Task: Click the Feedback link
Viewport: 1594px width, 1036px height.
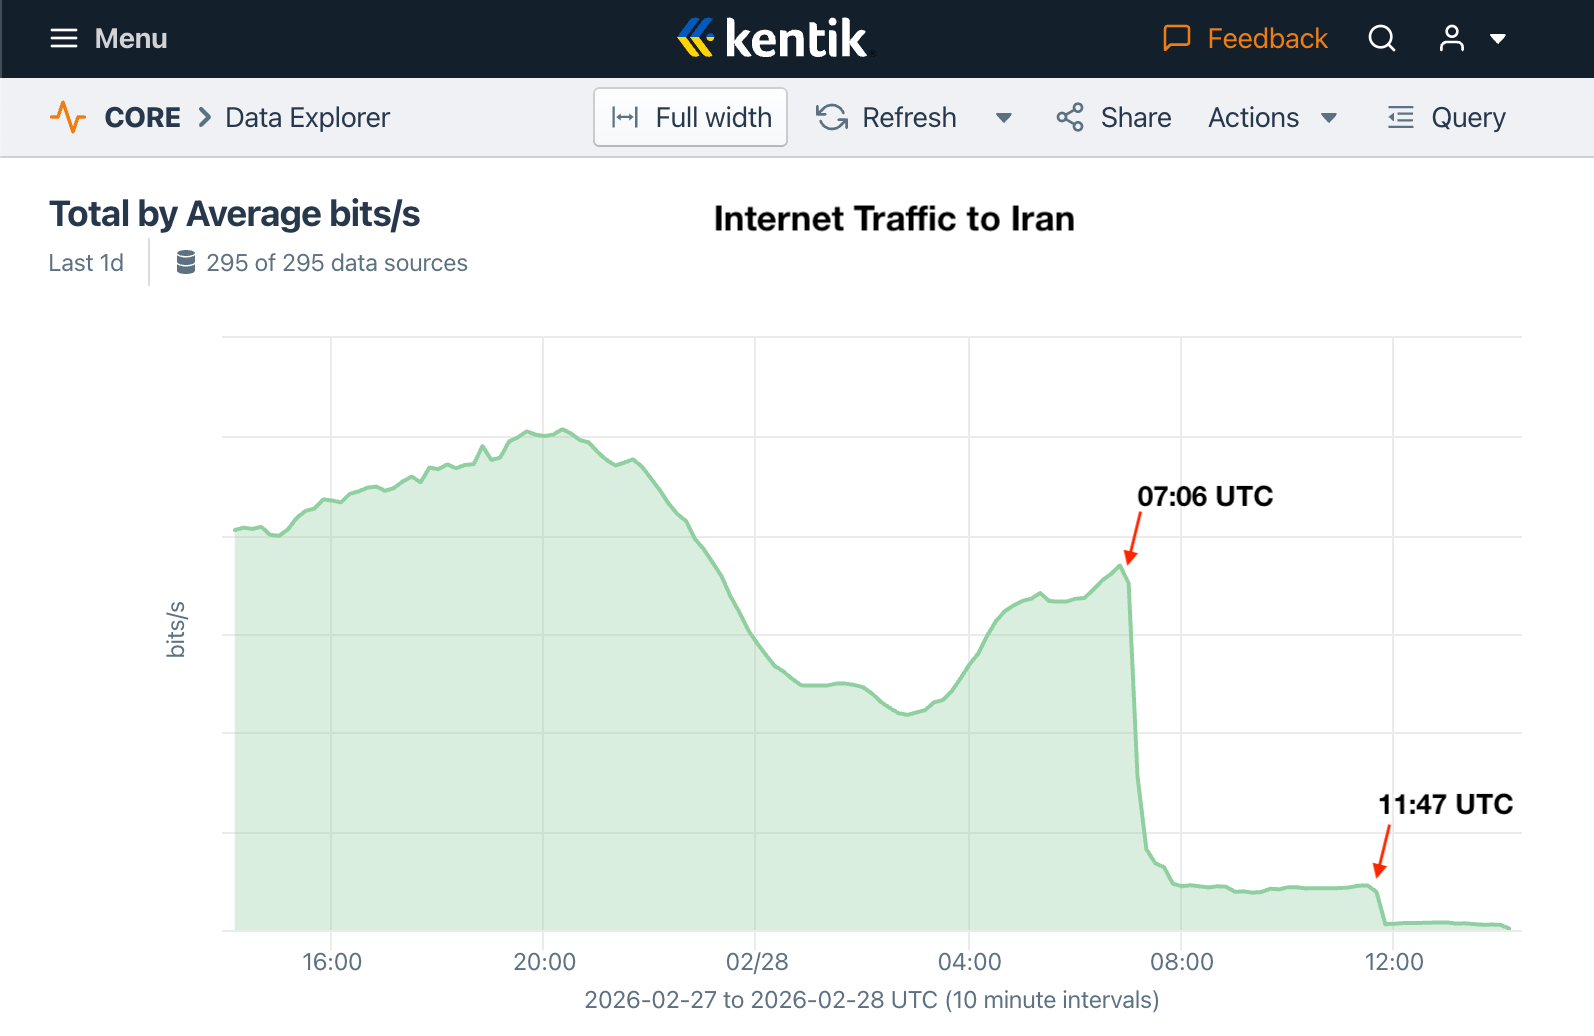Action: click(1267, 39)
